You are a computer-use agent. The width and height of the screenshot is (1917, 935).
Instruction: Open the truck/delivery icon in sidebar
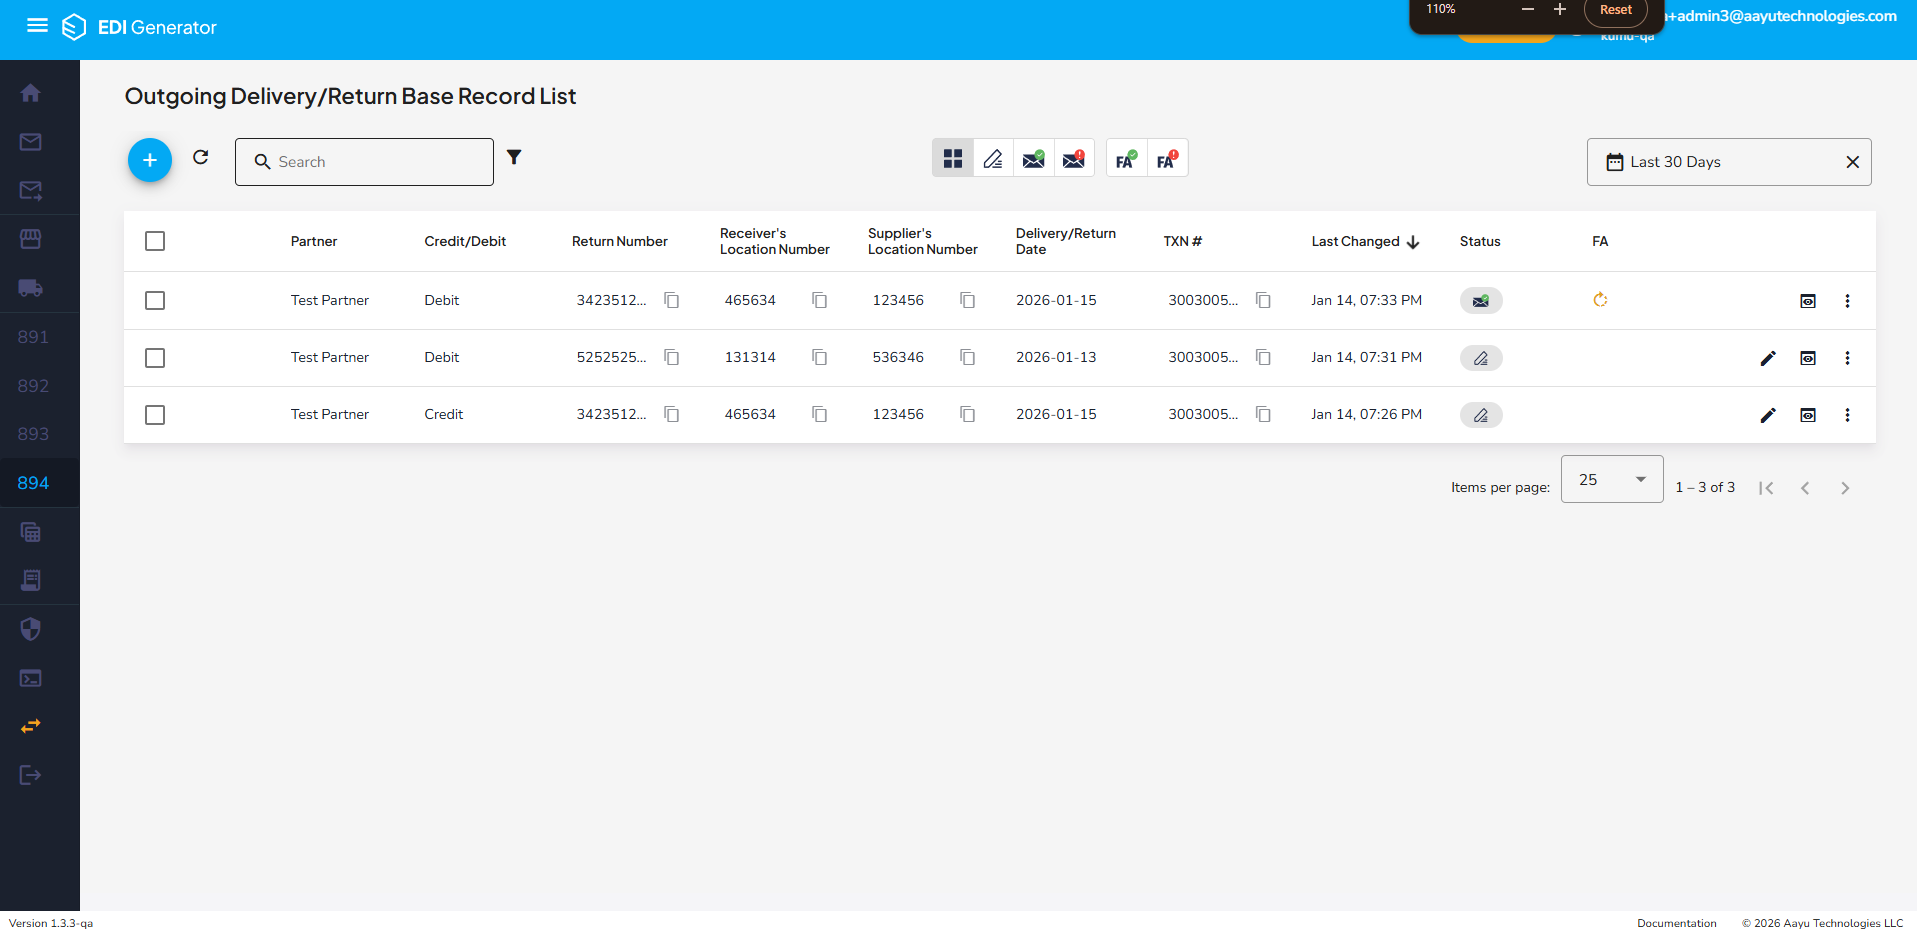coord(30,288)
